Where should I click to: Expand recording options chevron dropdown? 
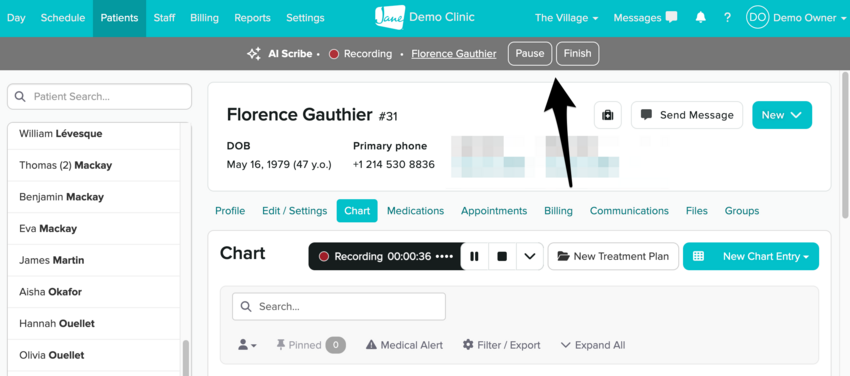point(530,256)
